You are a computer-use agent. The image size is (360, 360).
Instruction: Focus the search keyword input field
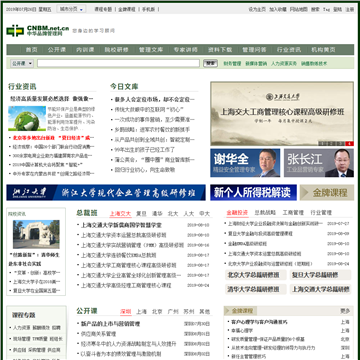click(118, 63)
